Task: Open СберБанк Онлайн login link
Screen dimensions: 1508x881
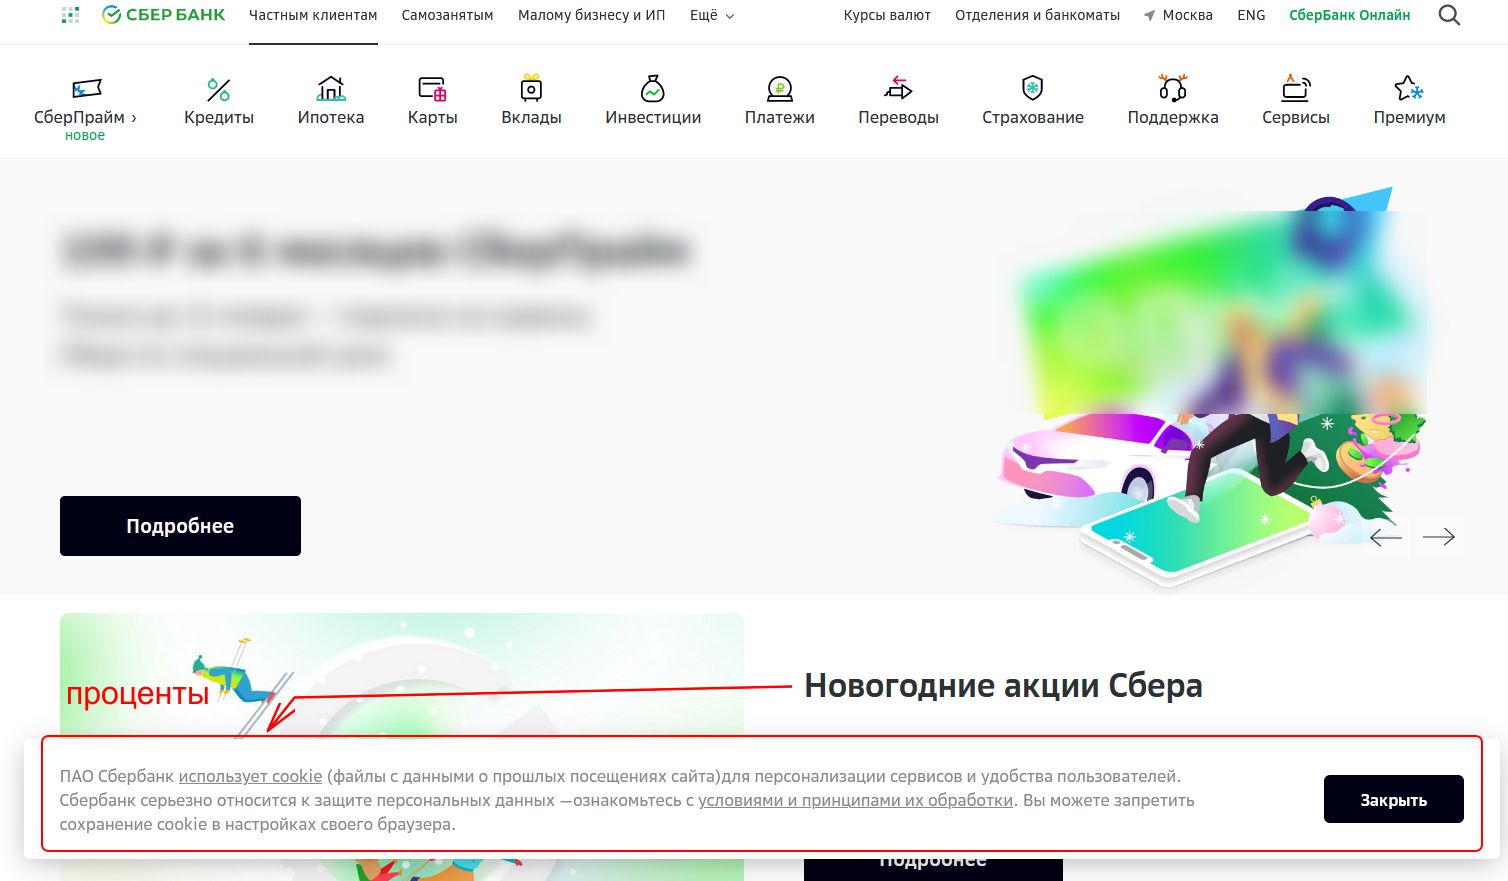Action: pyautogui.click(x=1350, y=16)
